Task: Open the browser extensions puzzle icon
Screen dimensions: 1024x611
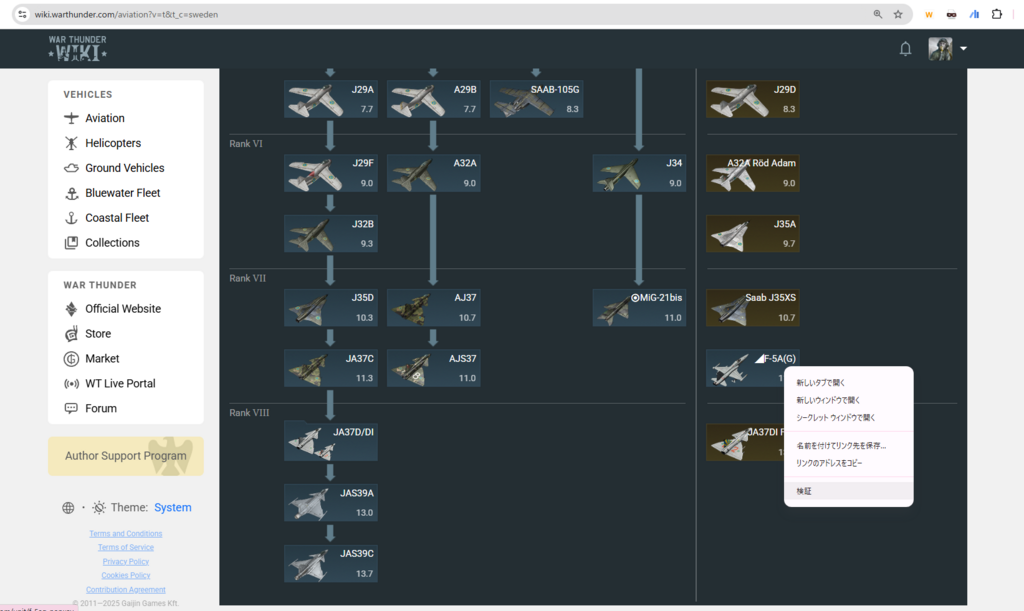Action: 996,15
